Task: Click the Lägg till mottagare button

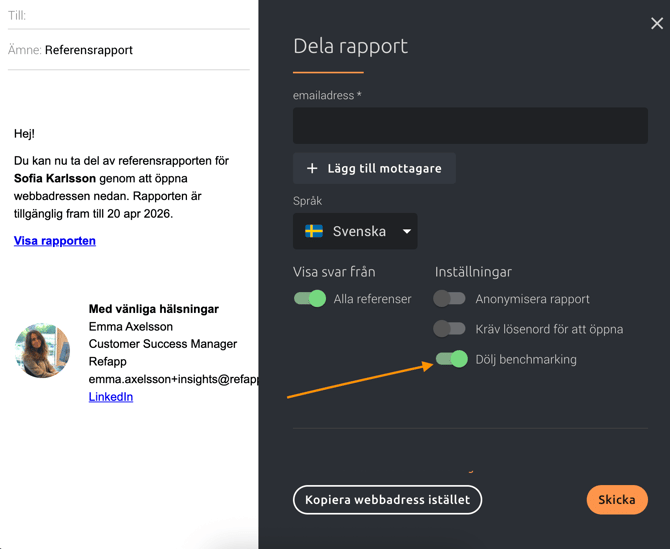Action: tap(374, 168)
